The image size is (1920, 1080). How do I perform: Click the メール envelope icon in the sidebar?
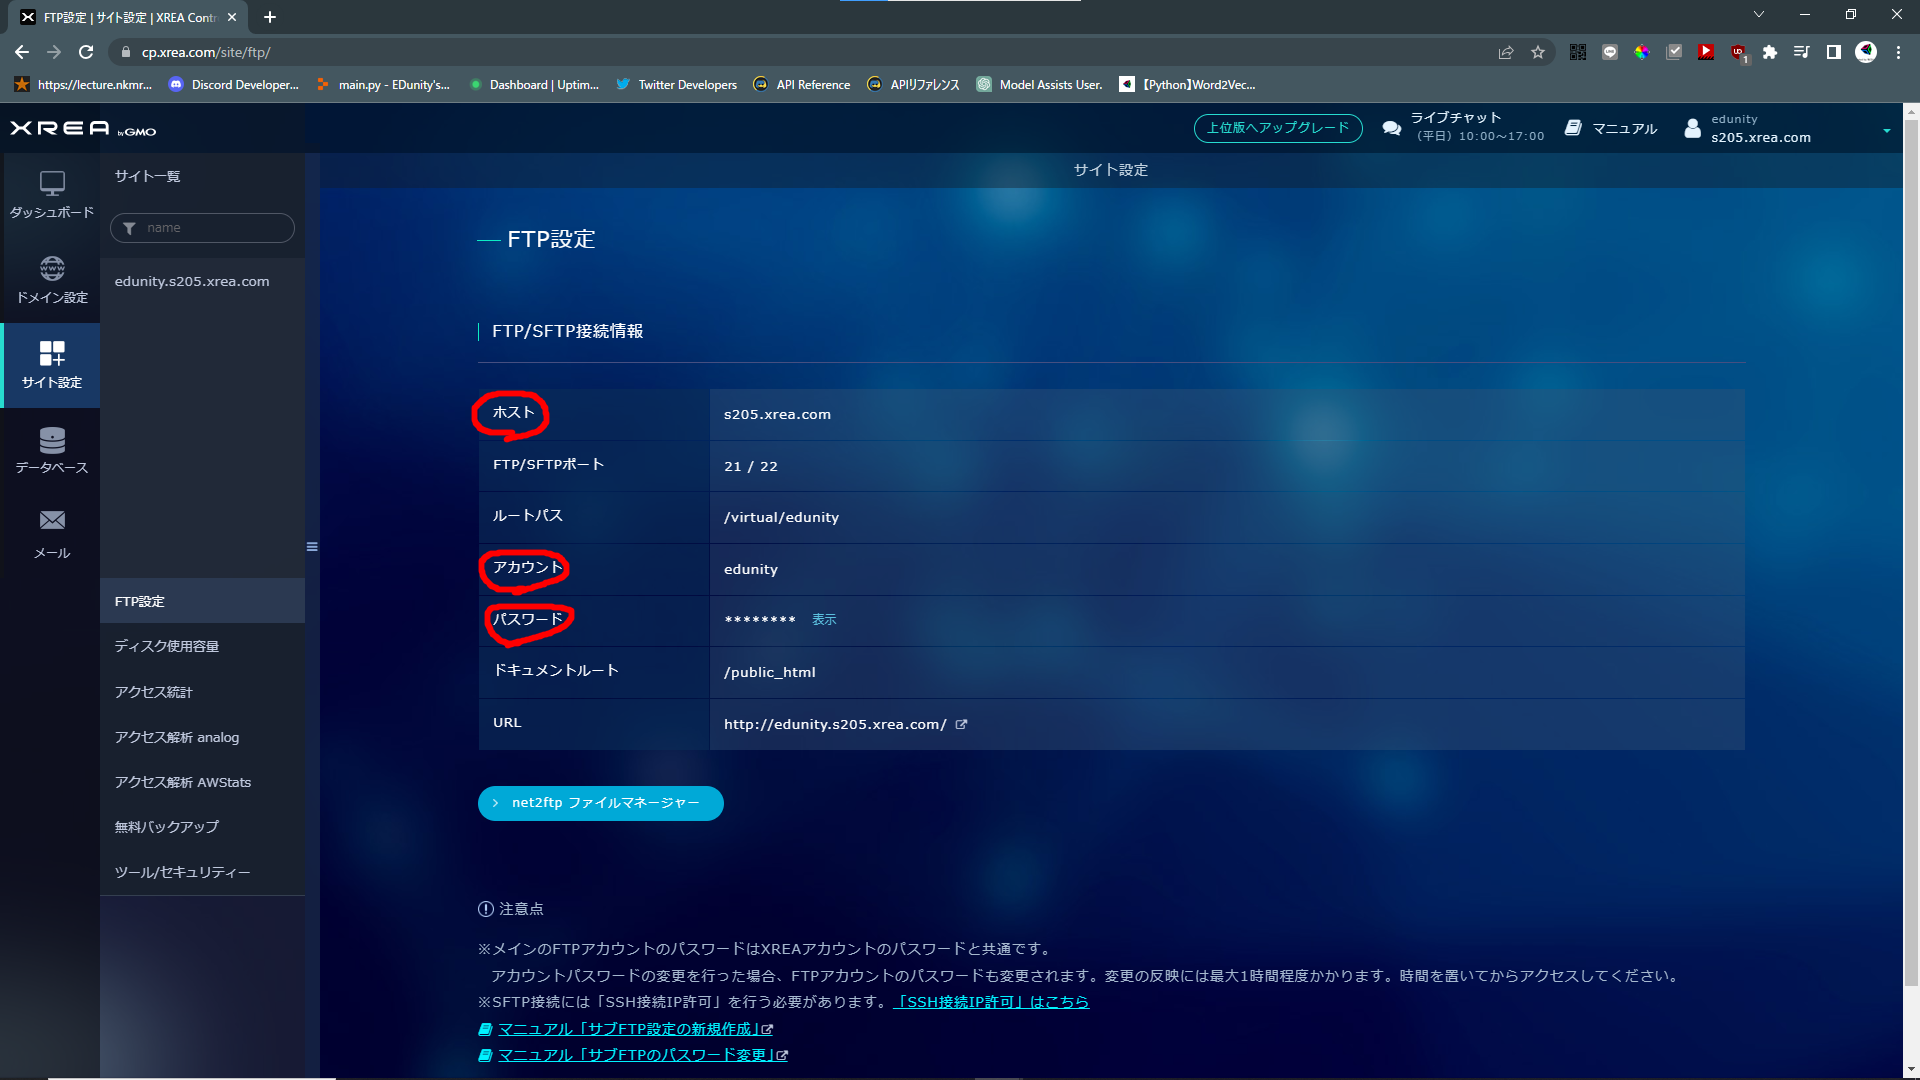click(50, 520)
